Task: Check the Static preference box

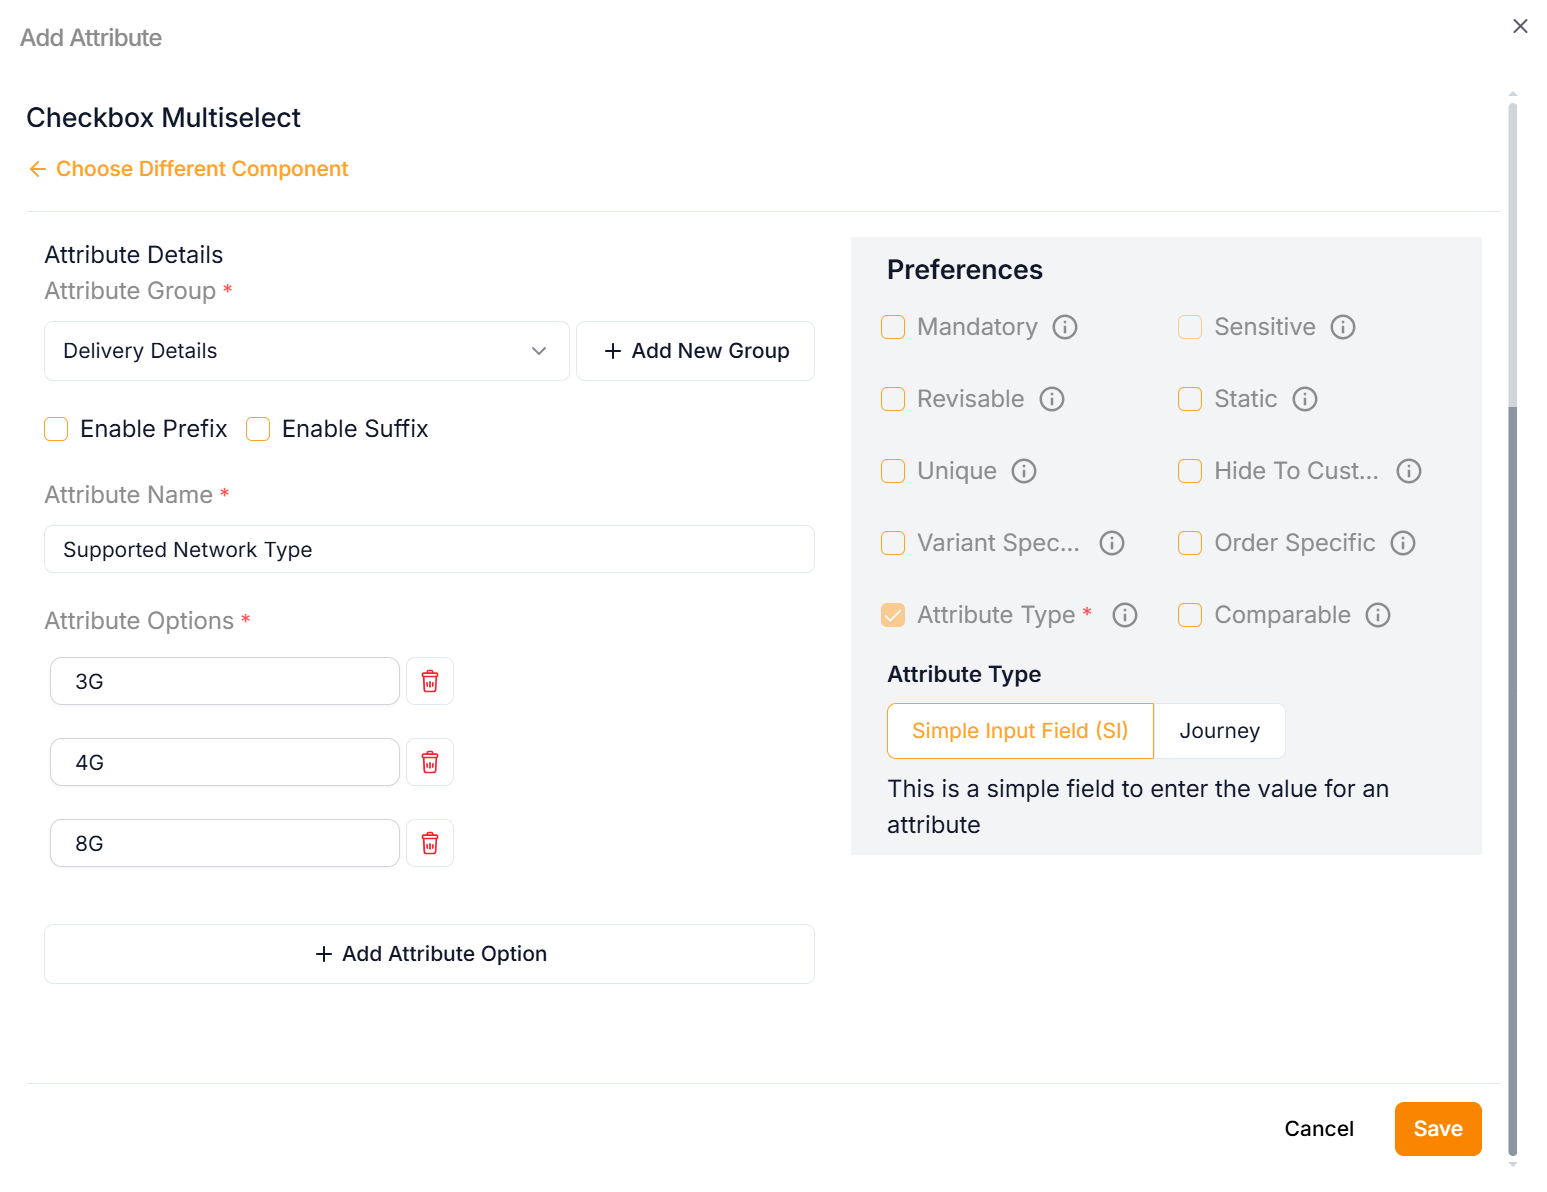Action: pos(1190,399)
